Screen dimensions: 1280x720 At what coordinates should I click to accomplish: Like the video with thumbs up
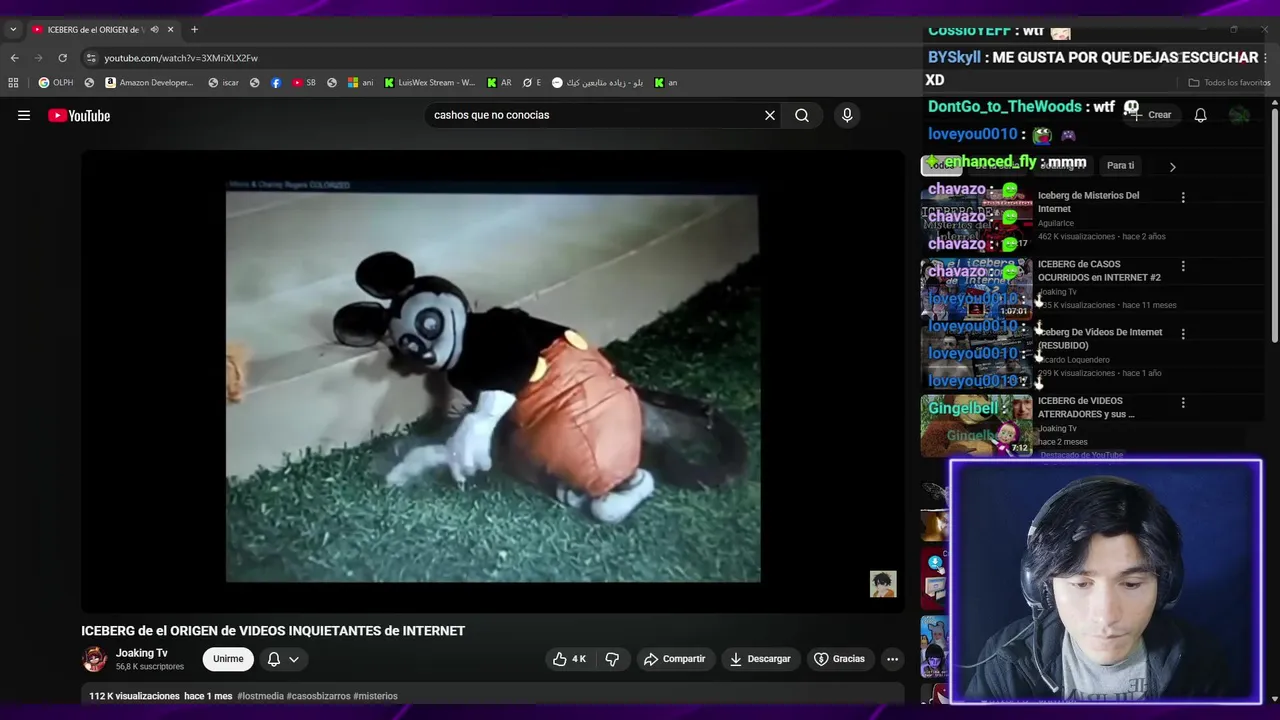tap(569, 659)
